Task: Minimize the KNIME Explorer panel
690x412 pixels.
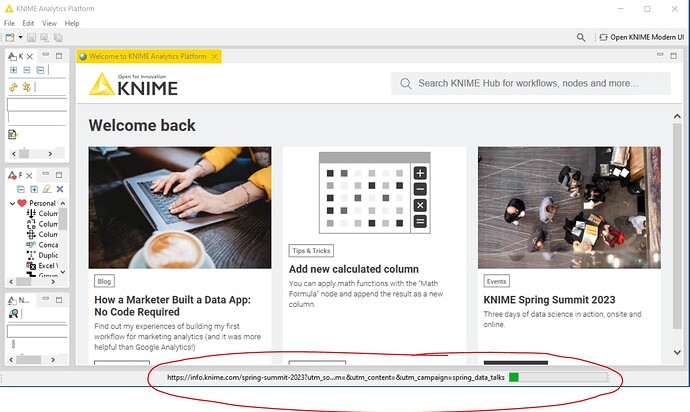Action: coord(46,55)
